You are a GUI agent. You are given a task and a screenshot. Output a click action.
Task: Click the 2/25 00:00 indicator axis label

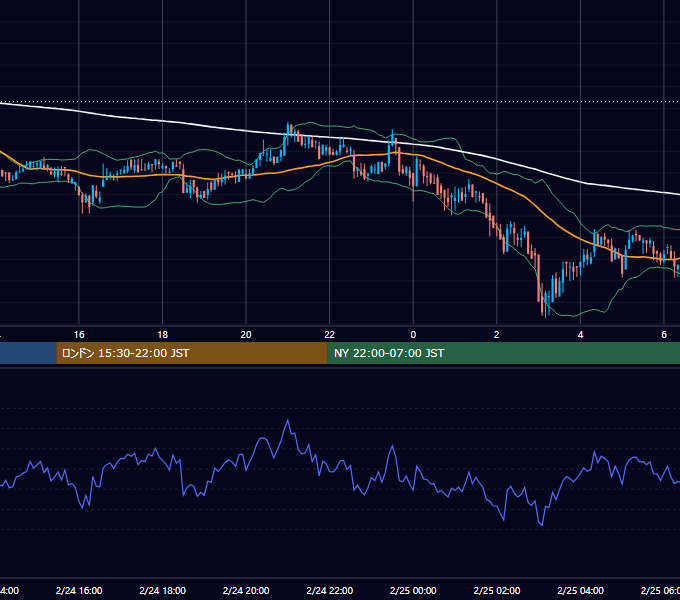413,590
